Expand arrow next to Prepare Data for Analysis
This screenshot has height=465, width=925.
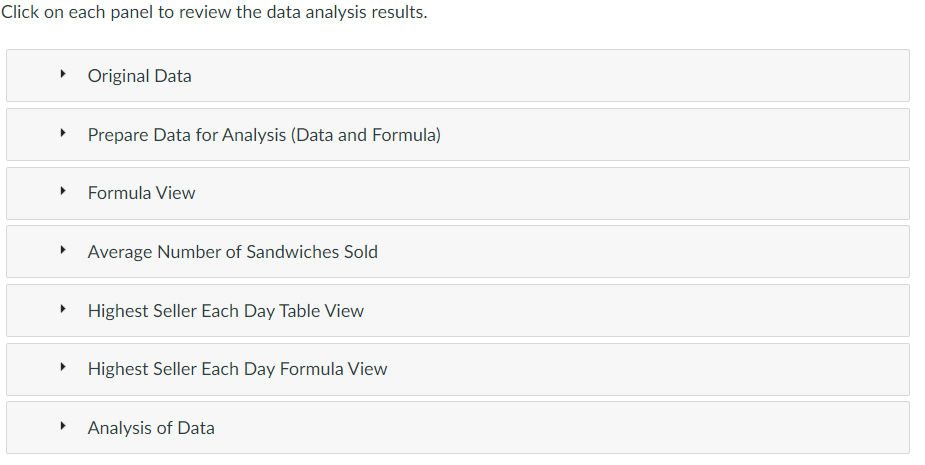click(x=63, y=134)
